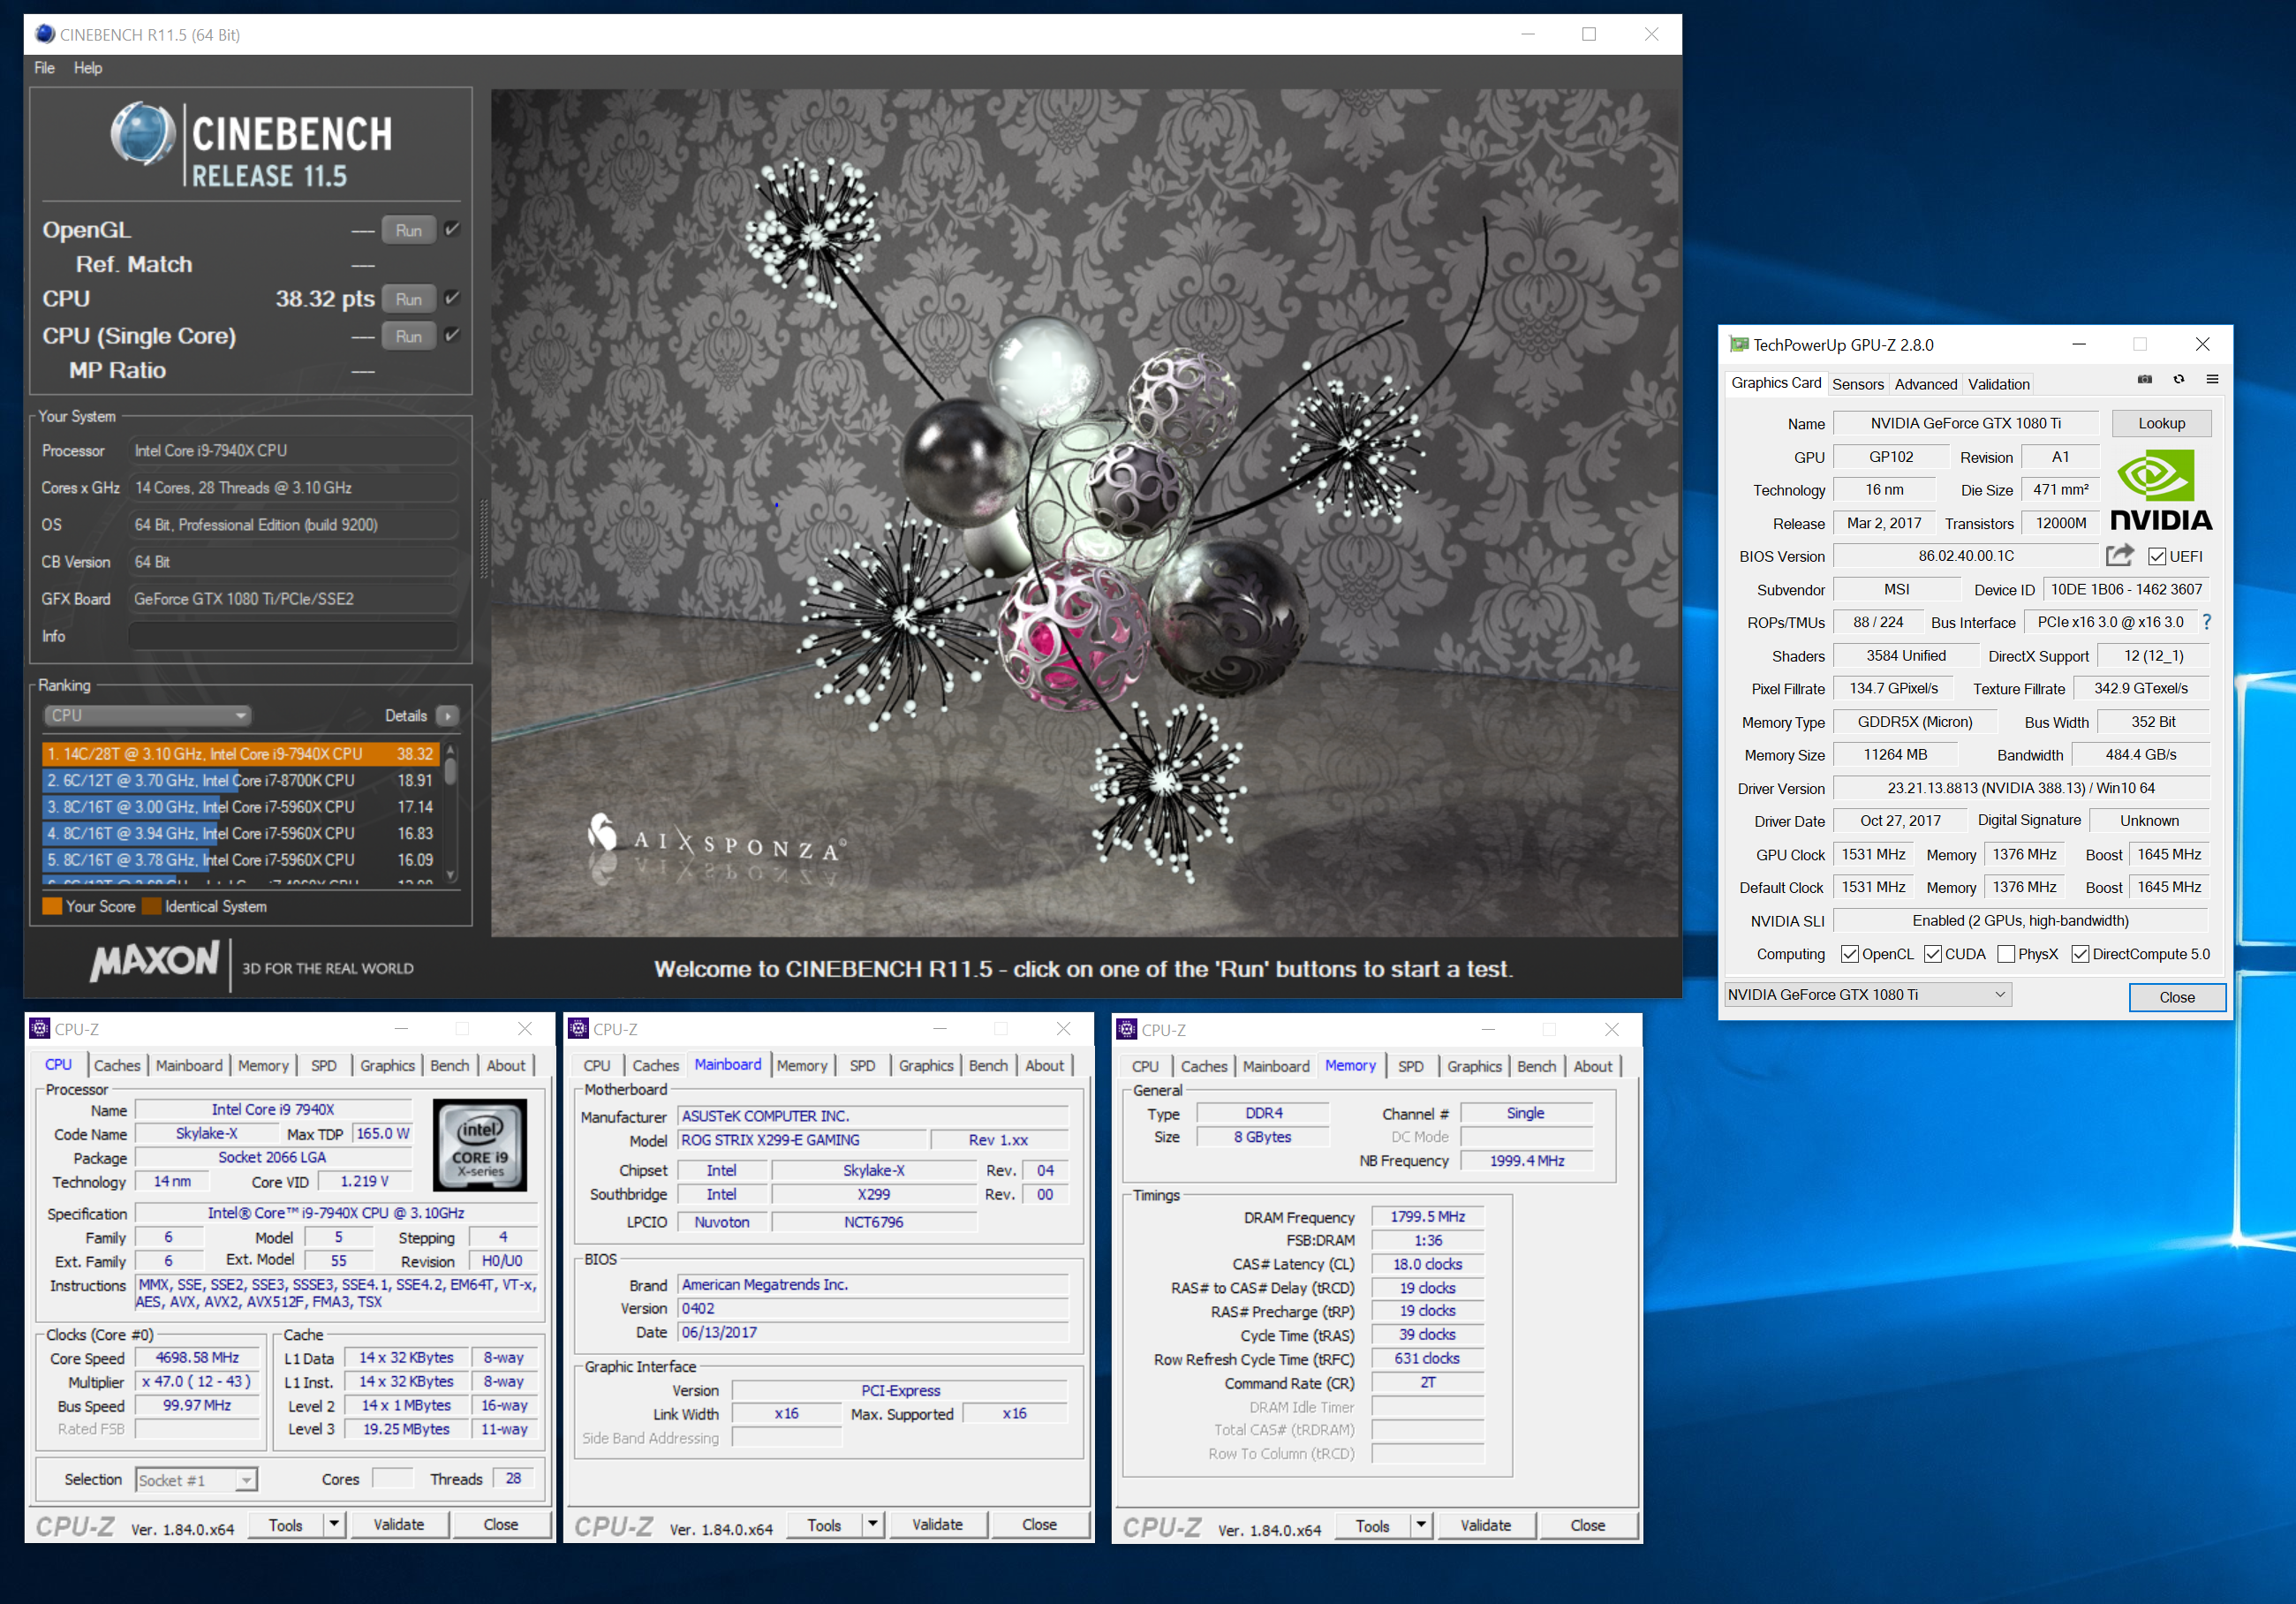2296x1604 pixels.
Task: Click the first CPU-Z window title icon
Action: click(40, 1028)
